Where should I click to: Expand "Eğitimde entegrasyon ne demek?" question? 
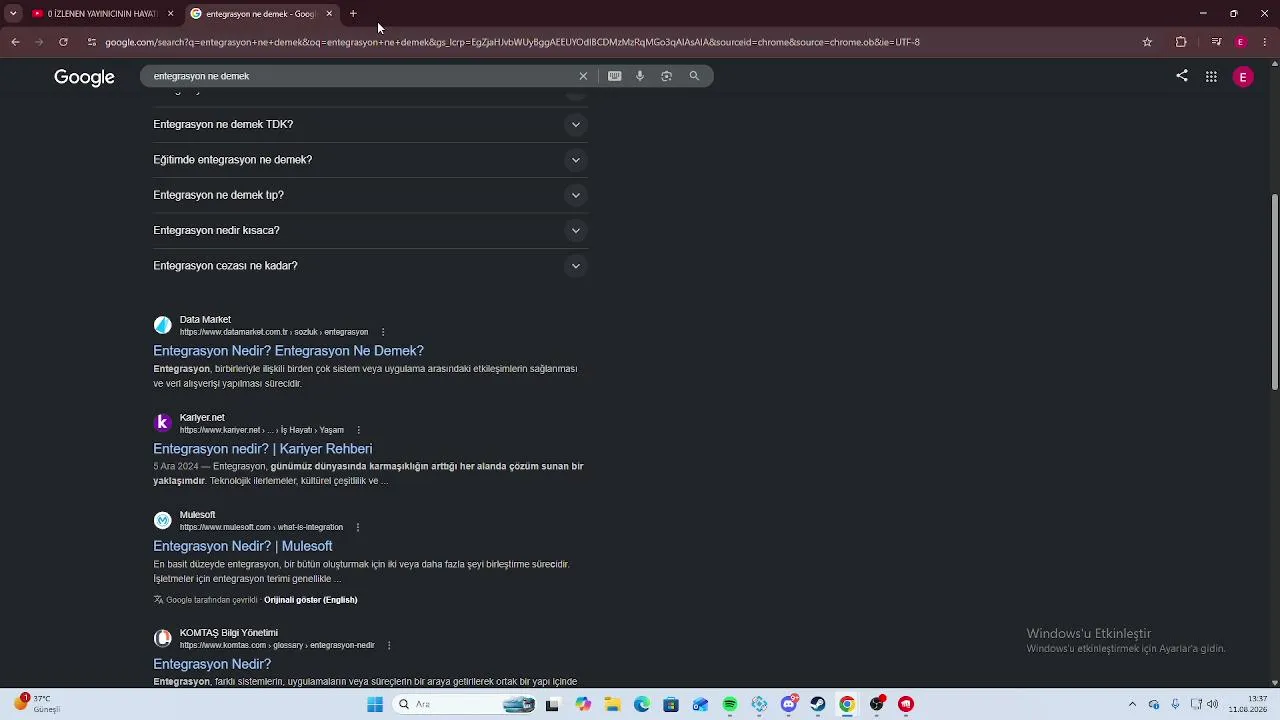pyautogui.click(x=369, y=160)
